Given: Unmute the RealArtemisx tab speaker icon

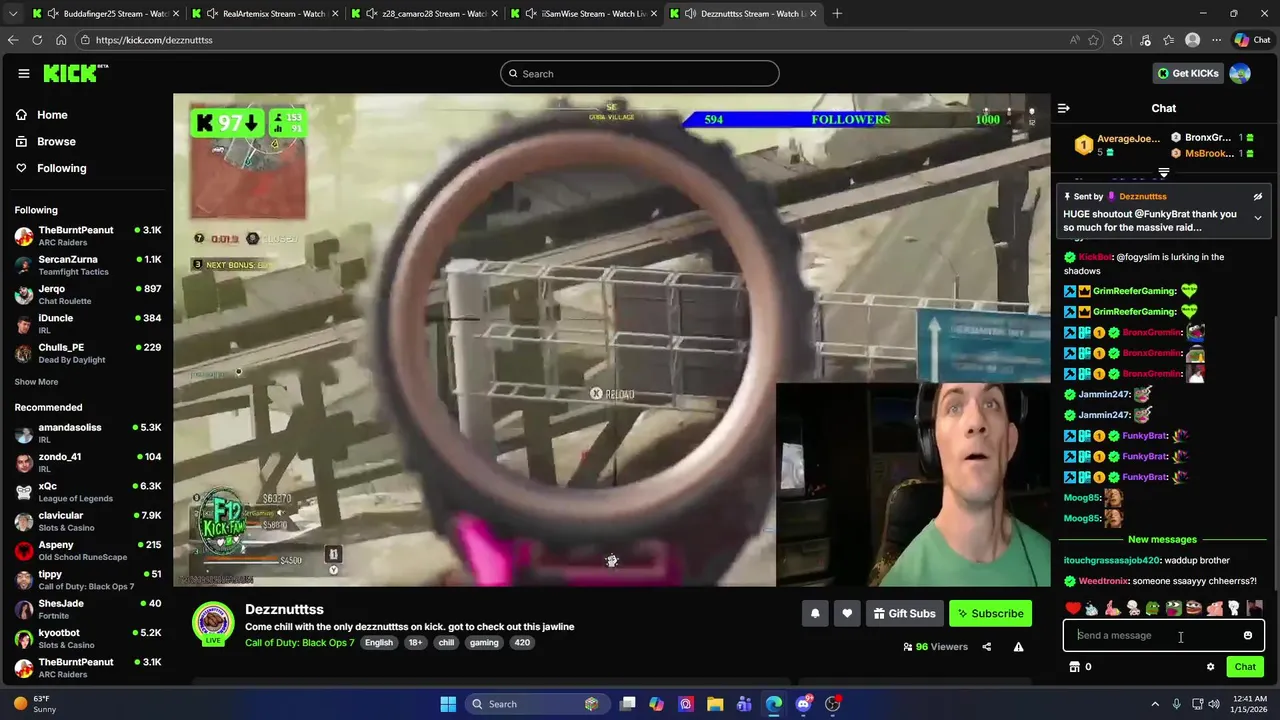Looking at the screenshot, I should coord(212,14).
